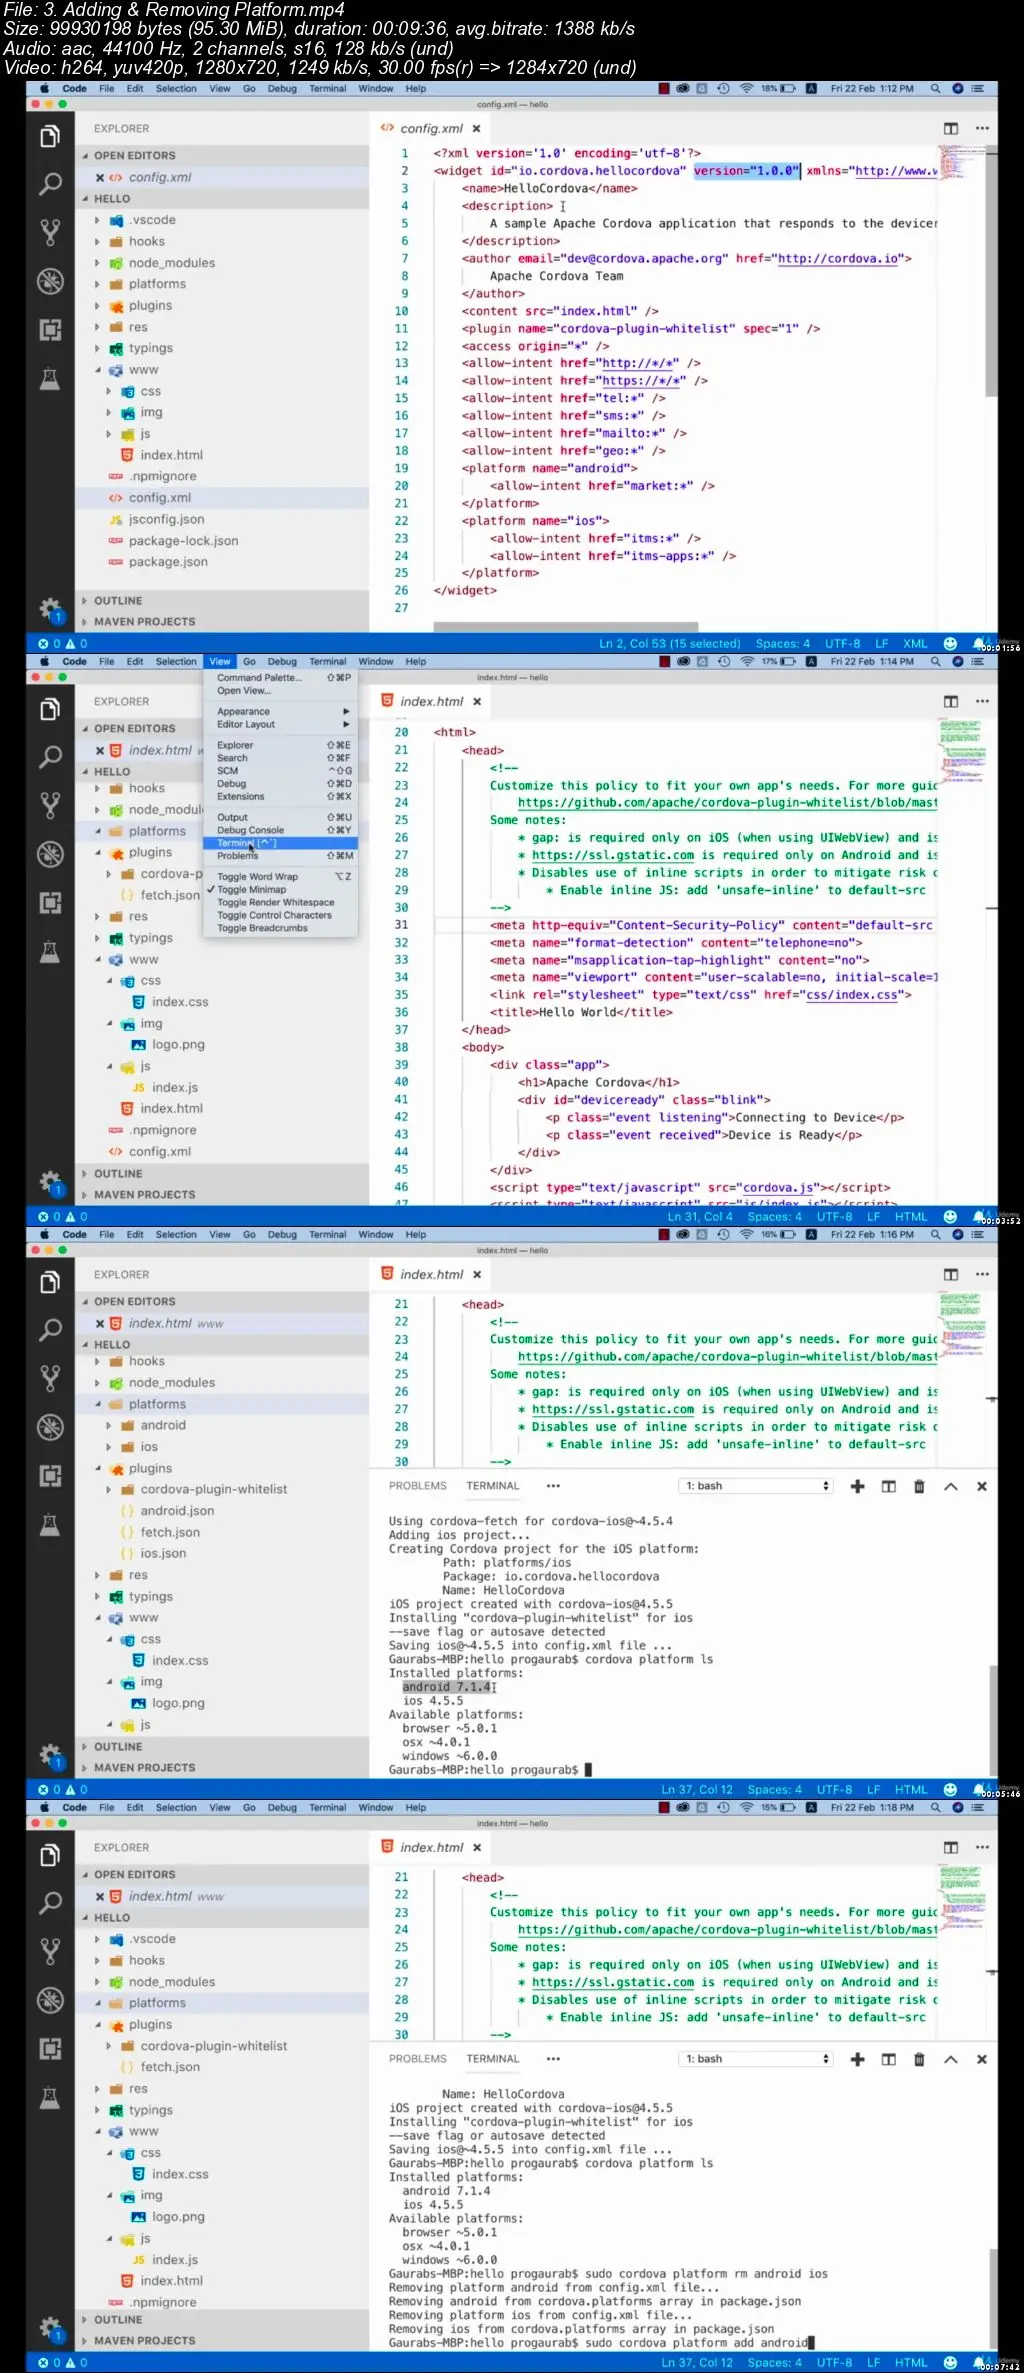
Task: Click 'Spaces: 4' in the 1:12 PM status bar
Action: pos(783,644)
